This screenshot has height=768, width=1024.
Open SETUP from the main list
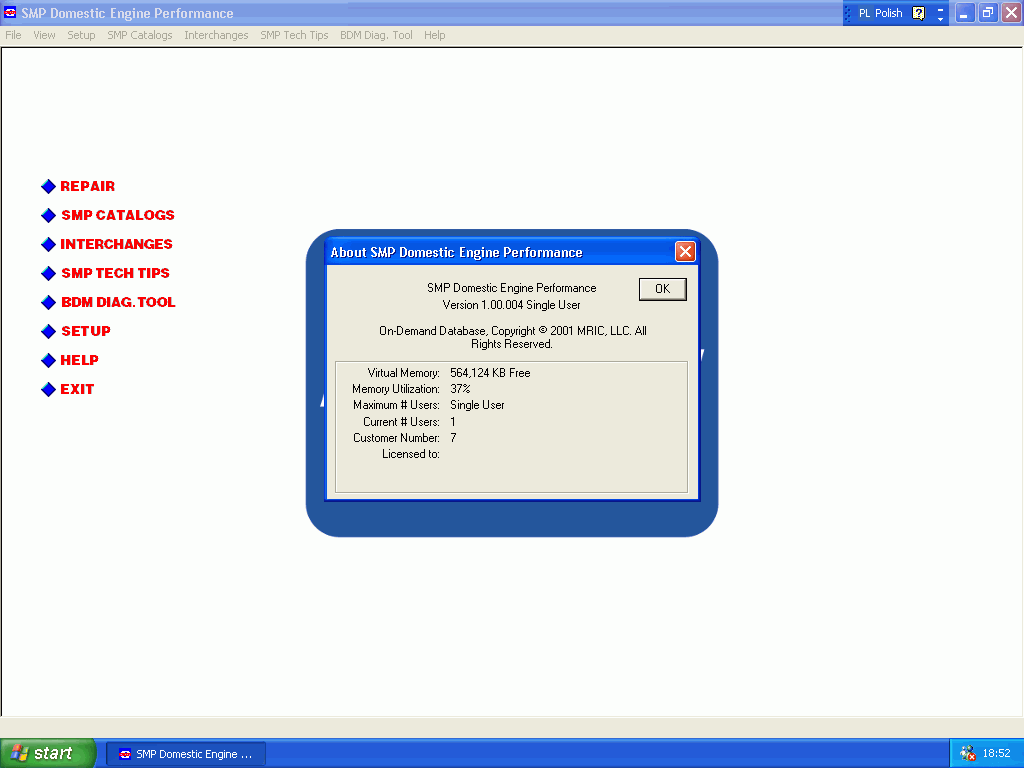click(x=86, y=332)
